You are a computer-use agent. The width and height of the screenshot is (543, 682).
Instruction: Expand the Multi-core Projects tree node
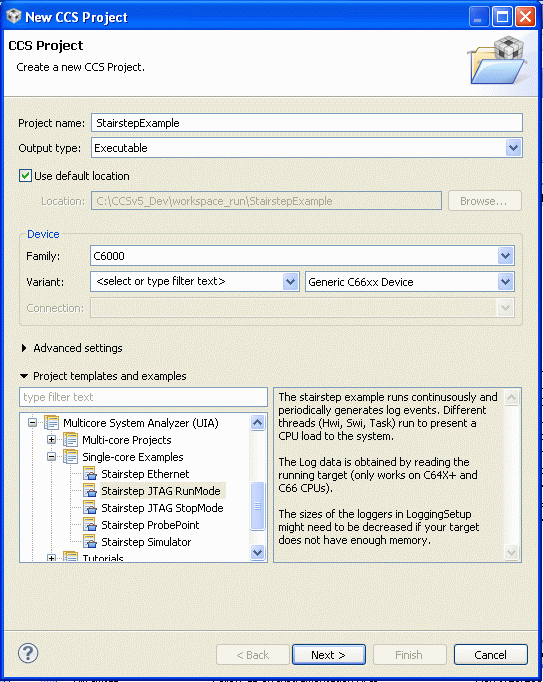pyautogui.click(x=51, y=440)
